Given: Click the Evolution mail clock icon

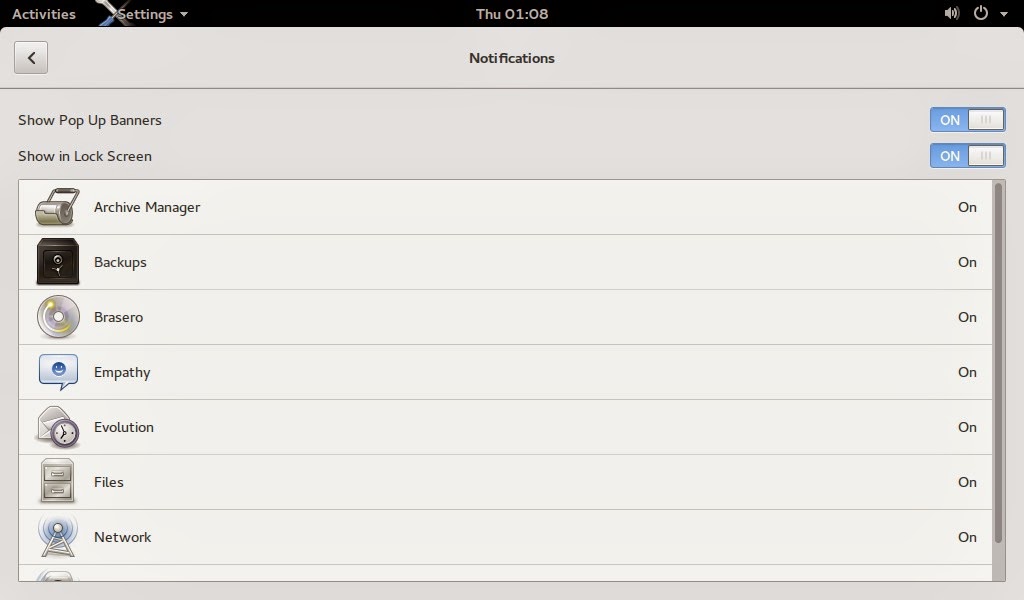Looking at the screenshot, I should coord(57,427).
